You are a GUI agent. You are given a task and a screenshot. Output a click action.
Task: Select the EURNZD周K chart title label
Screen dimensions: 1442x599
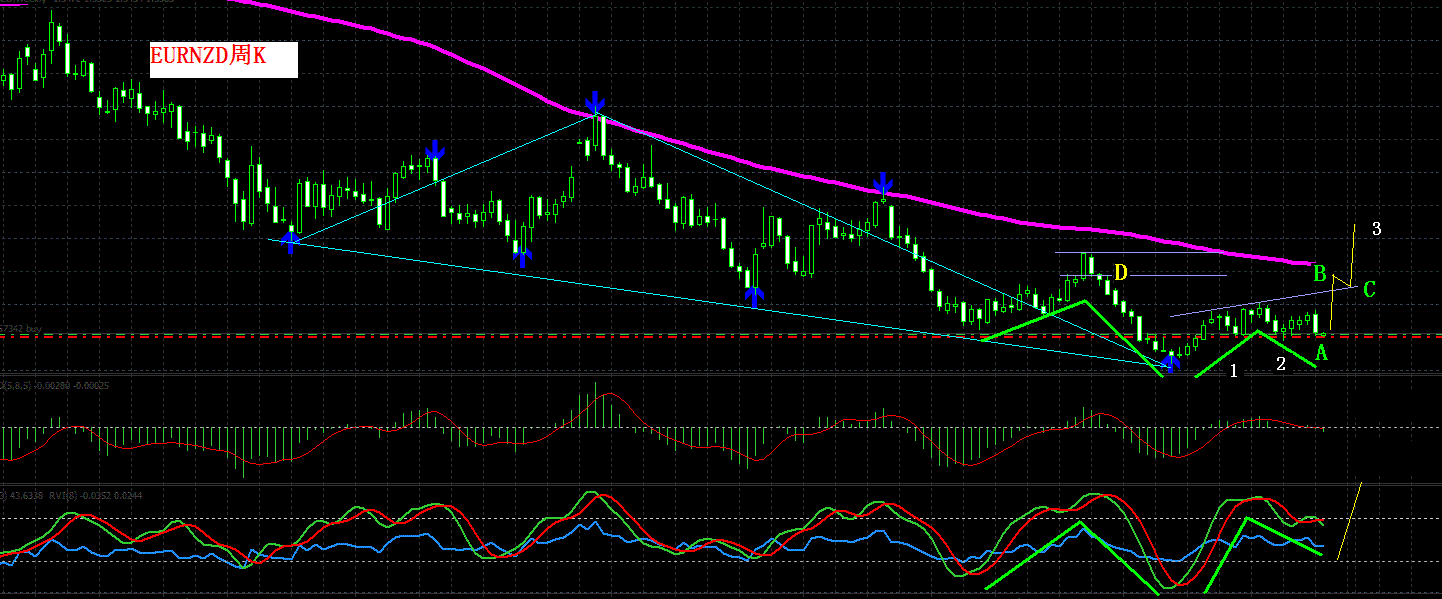click(222, 58)
